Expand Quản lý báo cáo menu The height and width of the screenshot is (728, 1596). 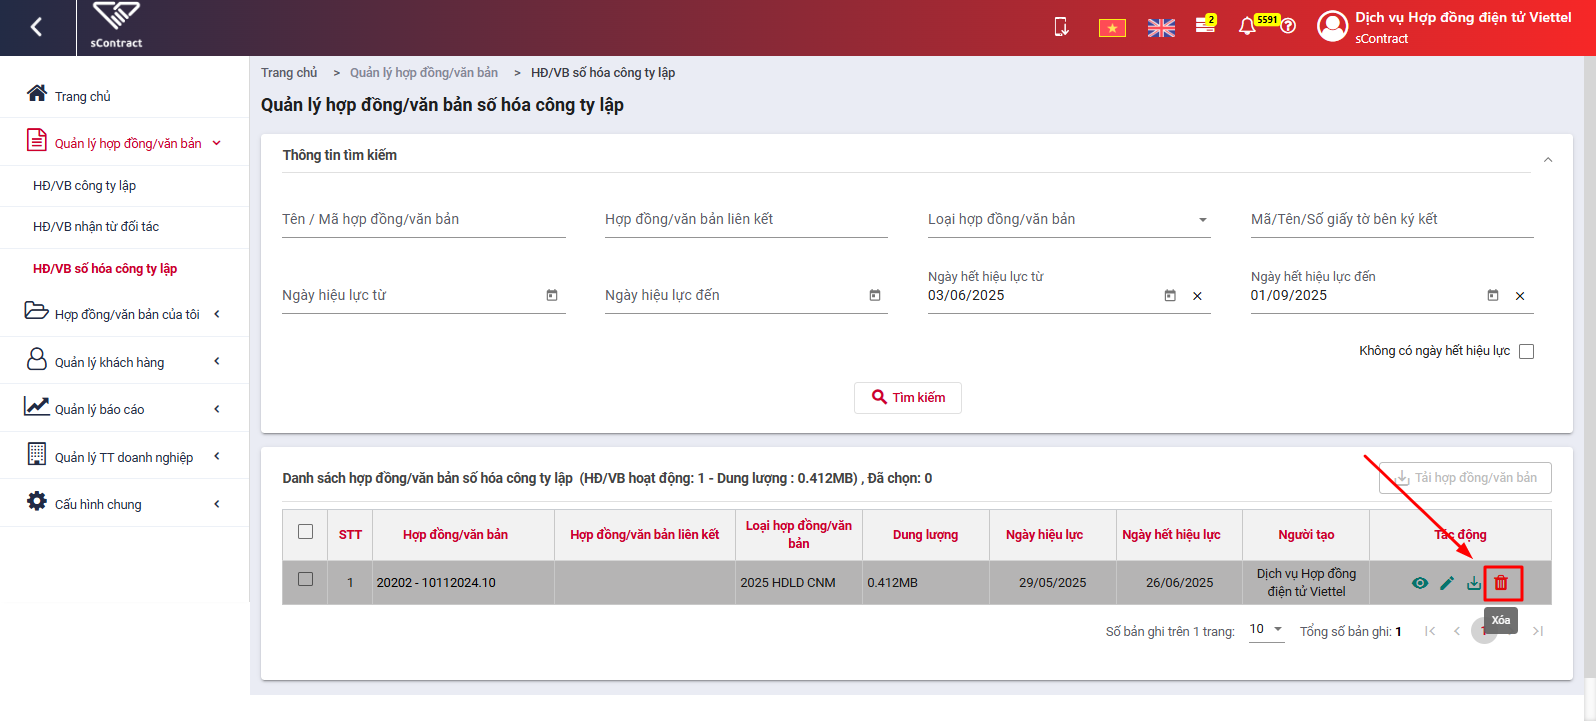[x=124, y=408]
